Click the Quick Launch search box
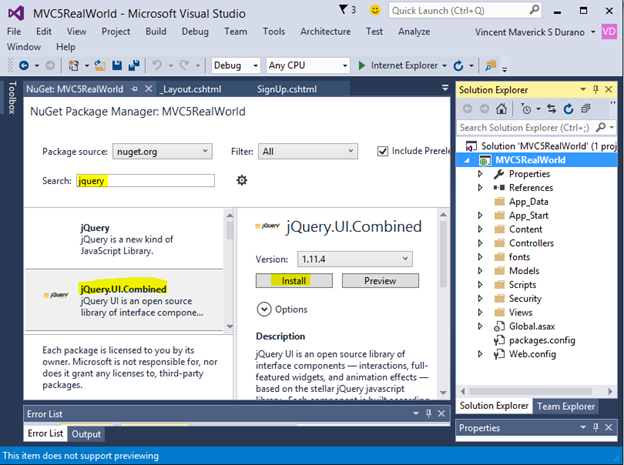624x465 pixels. coord(465,10)
